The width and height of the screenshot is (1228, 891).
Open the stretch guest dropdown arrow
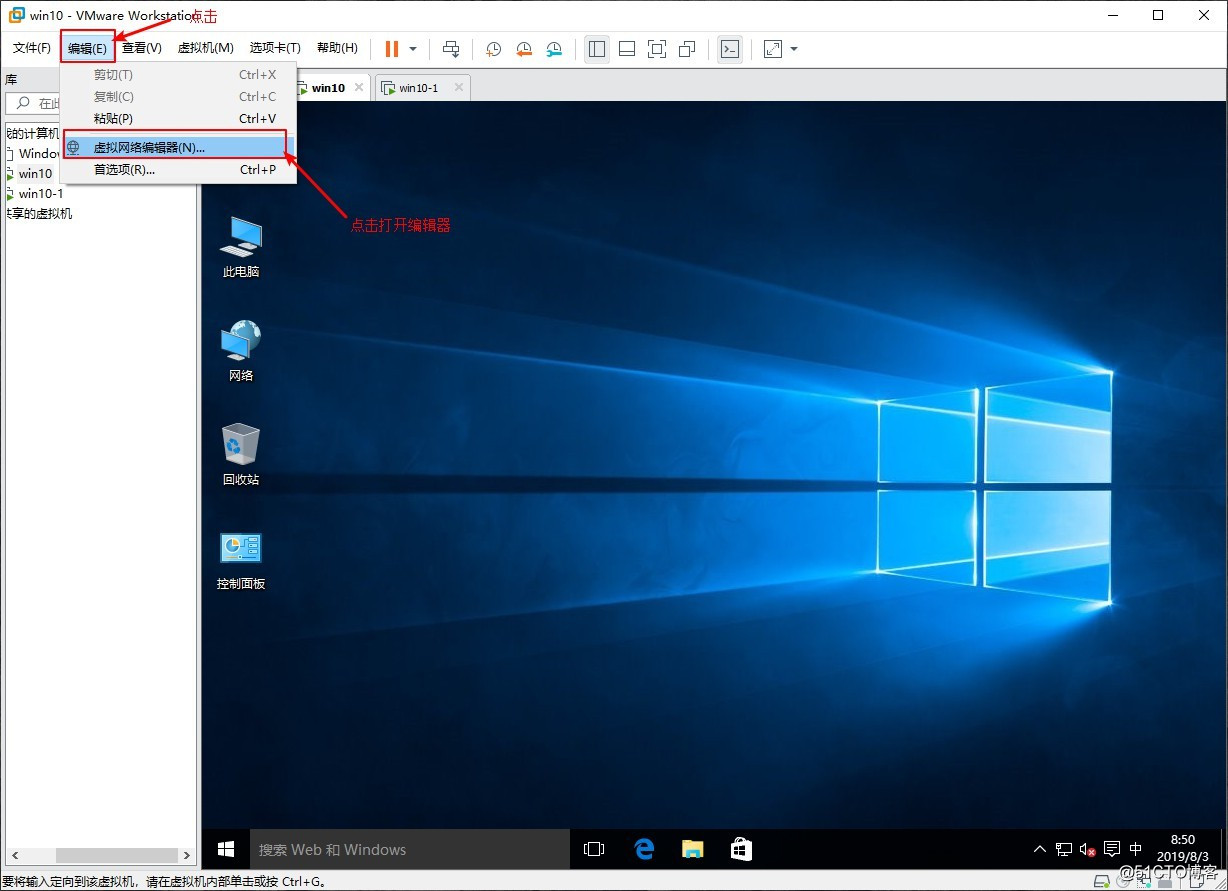794,48
